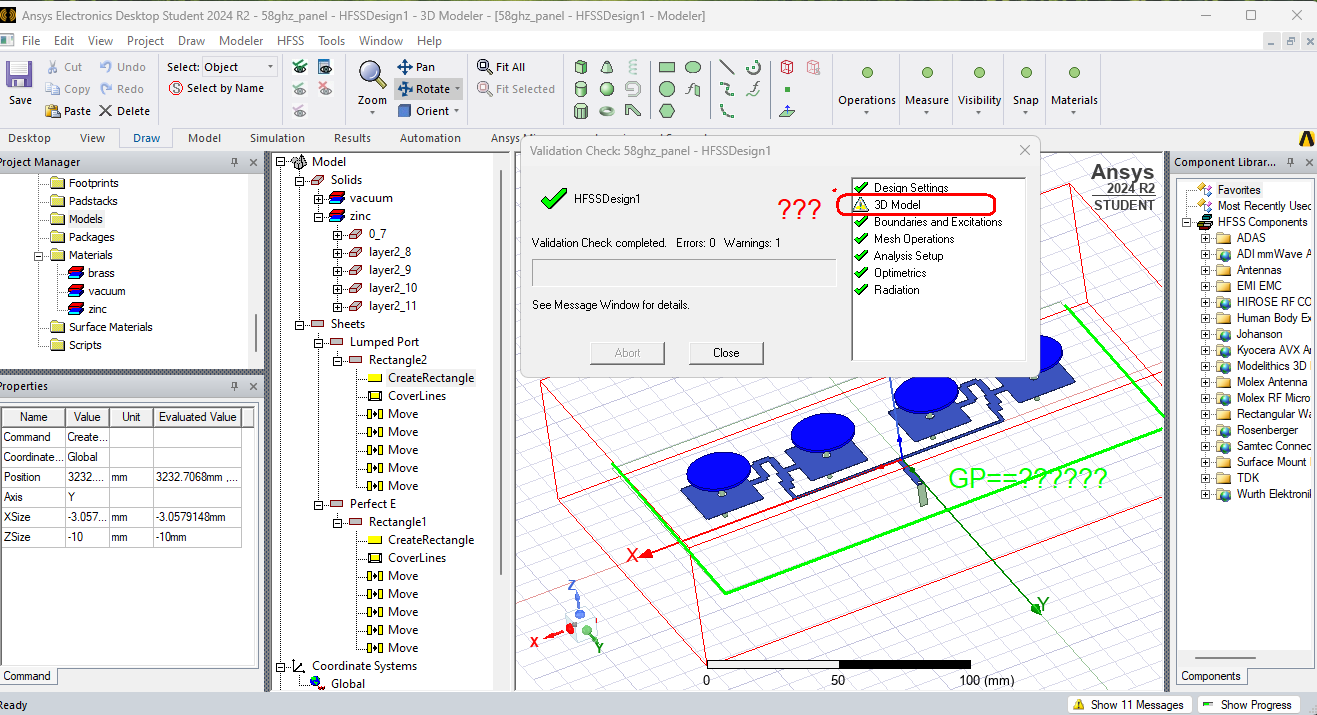Click the Fit All view icon

pyautogui.click(x=501, y=67)
